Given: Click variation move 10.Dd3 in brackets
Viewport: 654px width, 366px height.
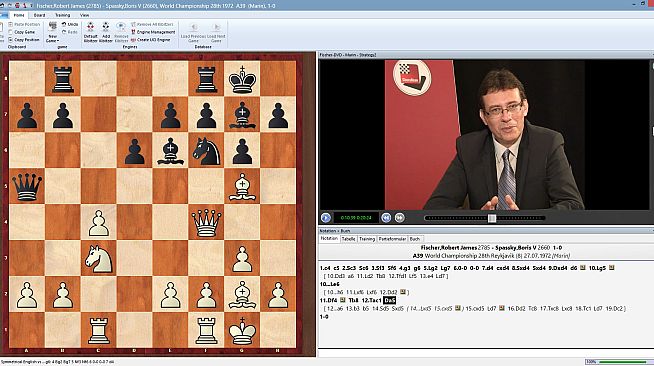Looking at the screenshot, I should click(x=335, y=276).
